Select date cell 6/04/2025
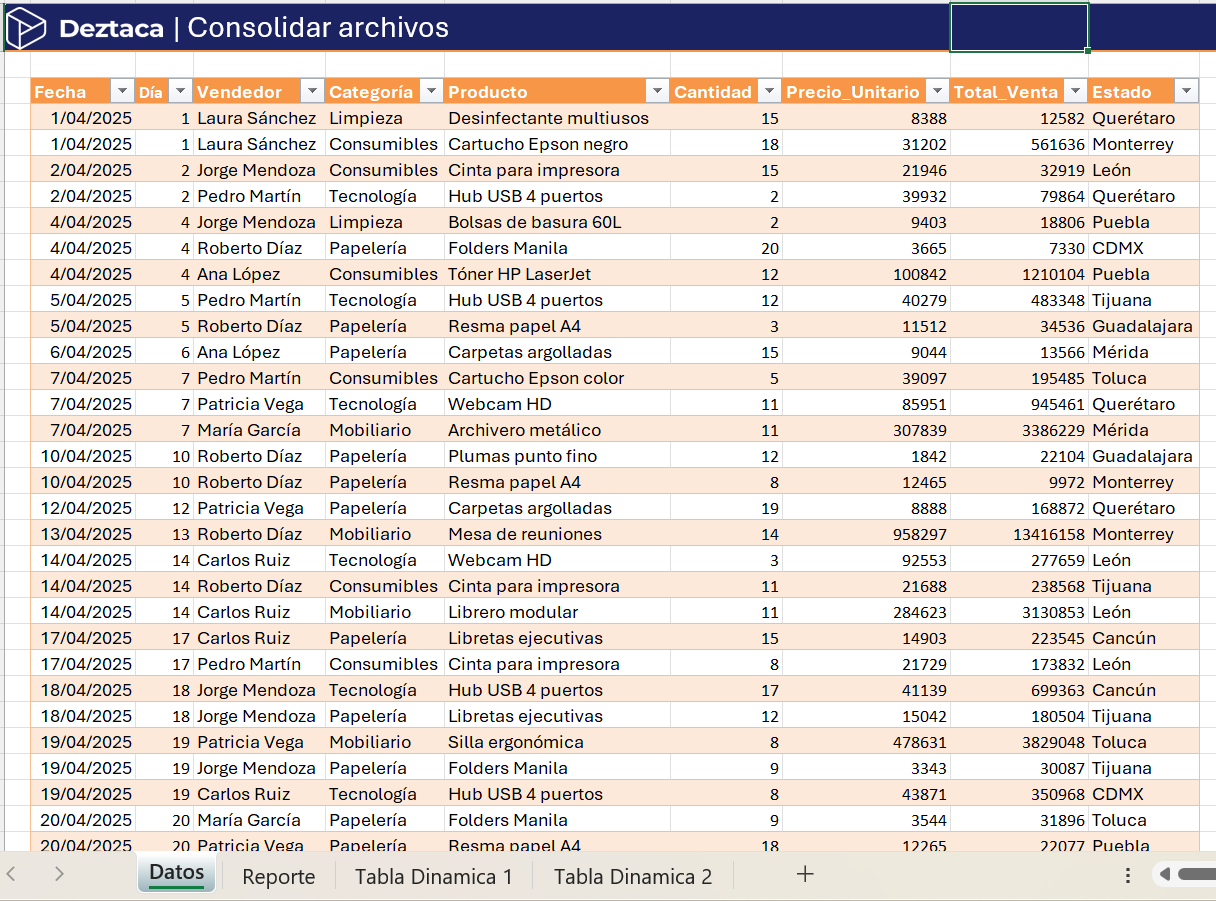 click(x=83, y=352)
